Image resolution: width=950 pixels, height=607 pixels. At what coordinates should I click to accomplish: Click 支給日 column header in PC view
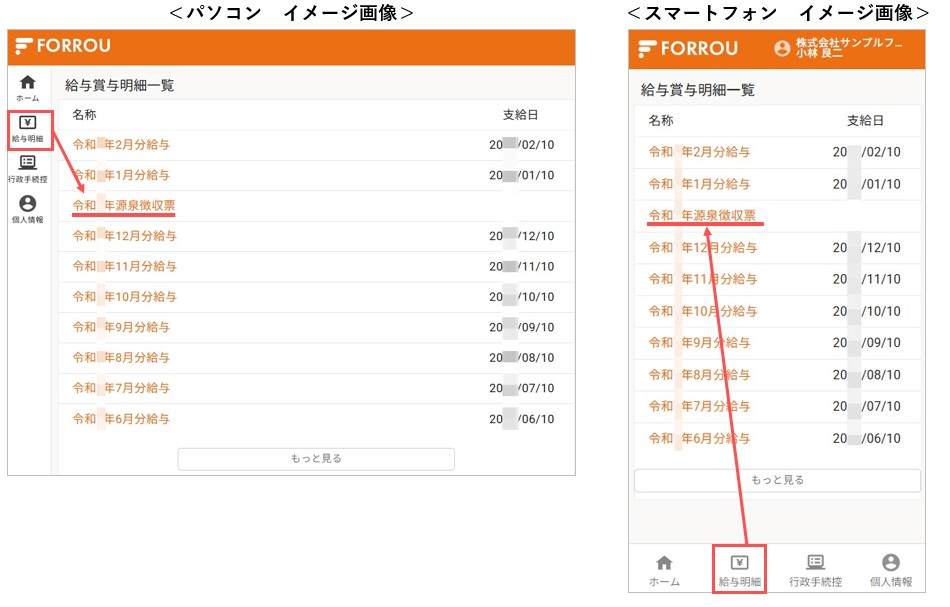click(520, 114)
